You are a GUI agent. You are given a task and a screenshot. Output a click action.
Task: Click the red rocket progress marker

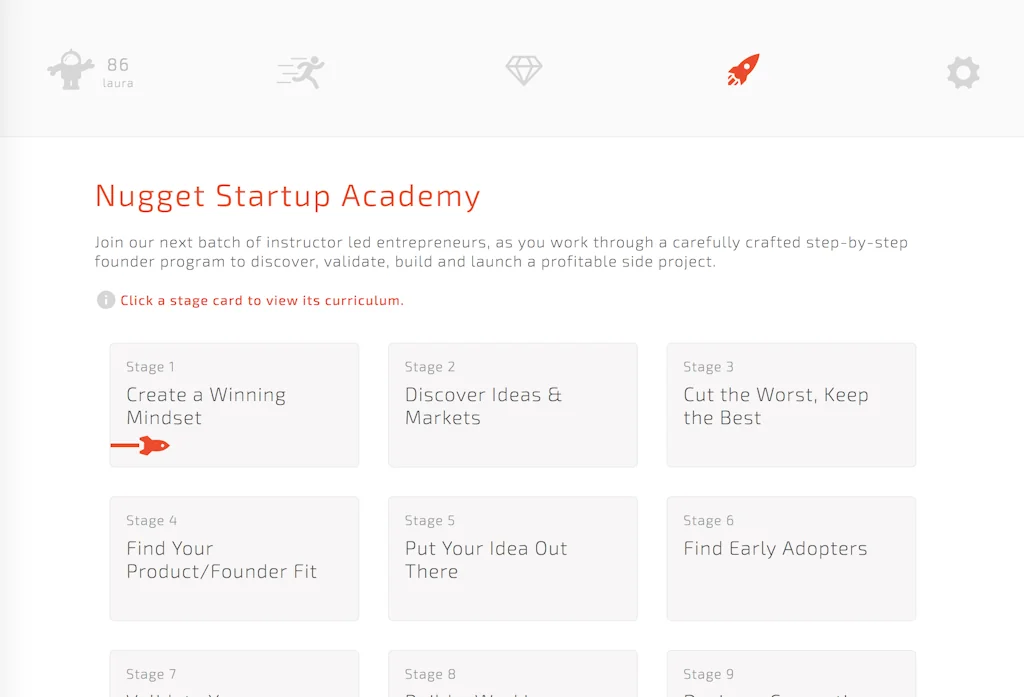click(152, 445)
